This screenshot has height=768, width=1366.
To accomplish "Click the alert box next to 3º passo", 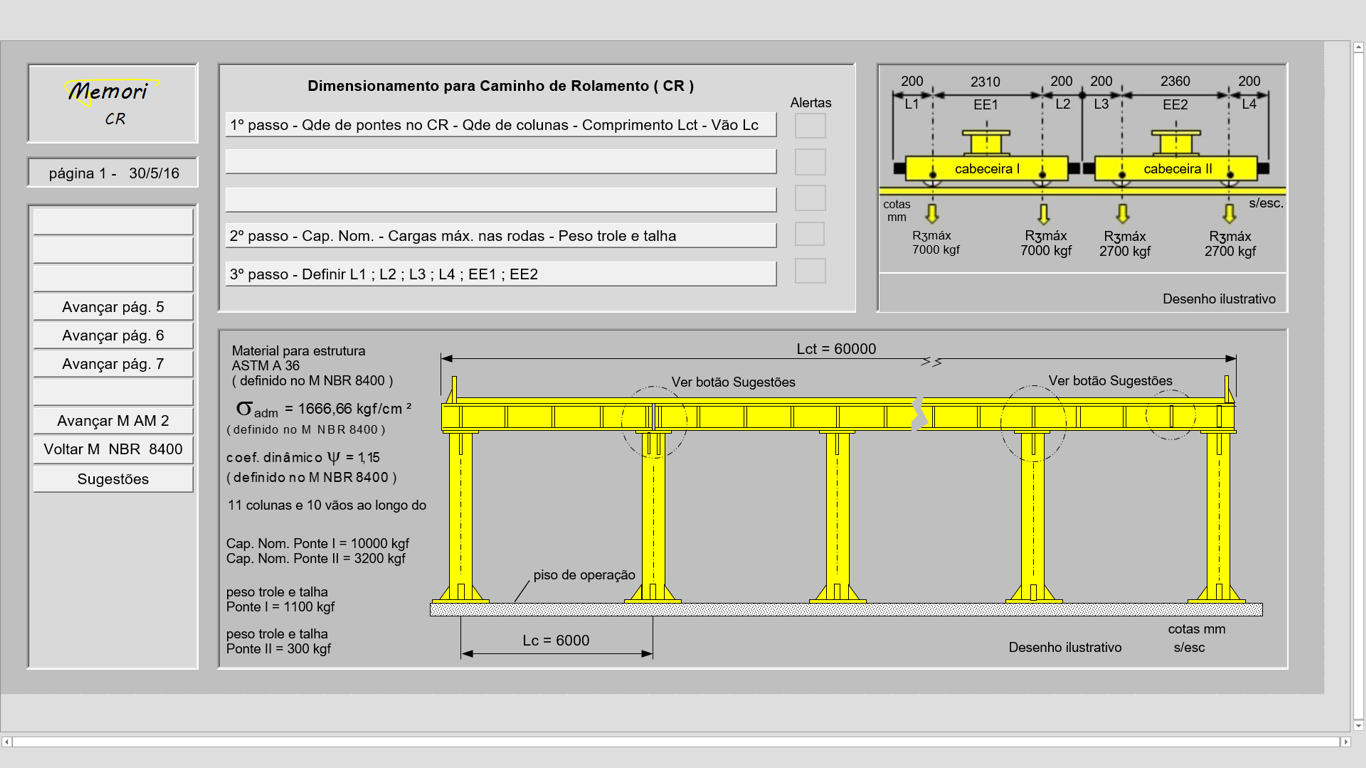I will pyautogui.click(x=810, y=271).
